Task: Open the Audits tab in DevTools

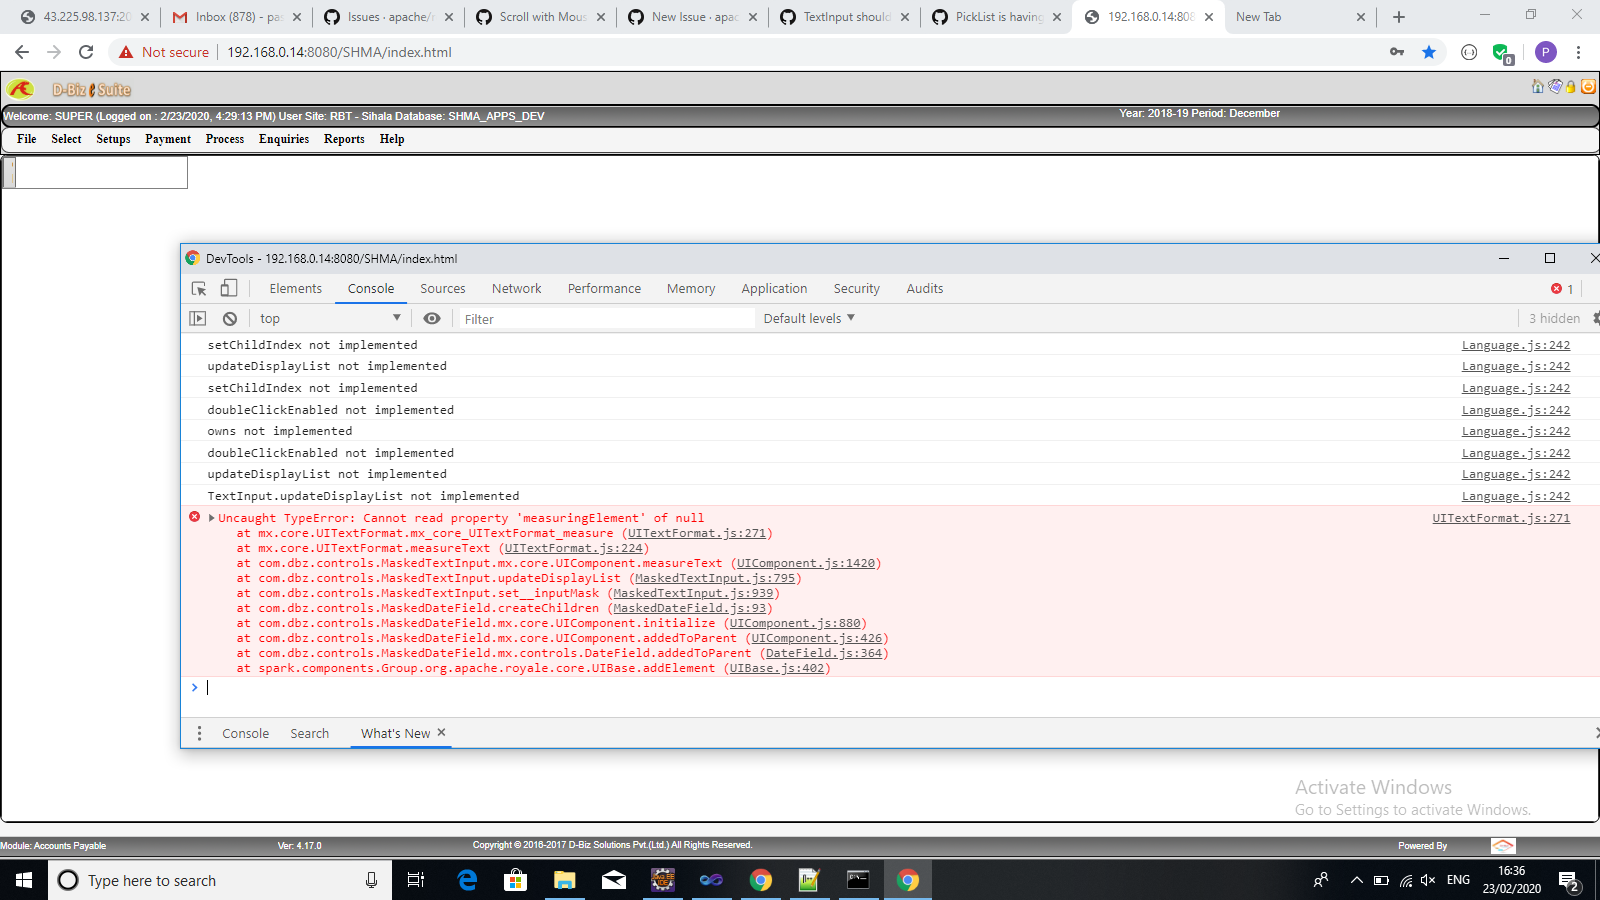Action: 925,288
